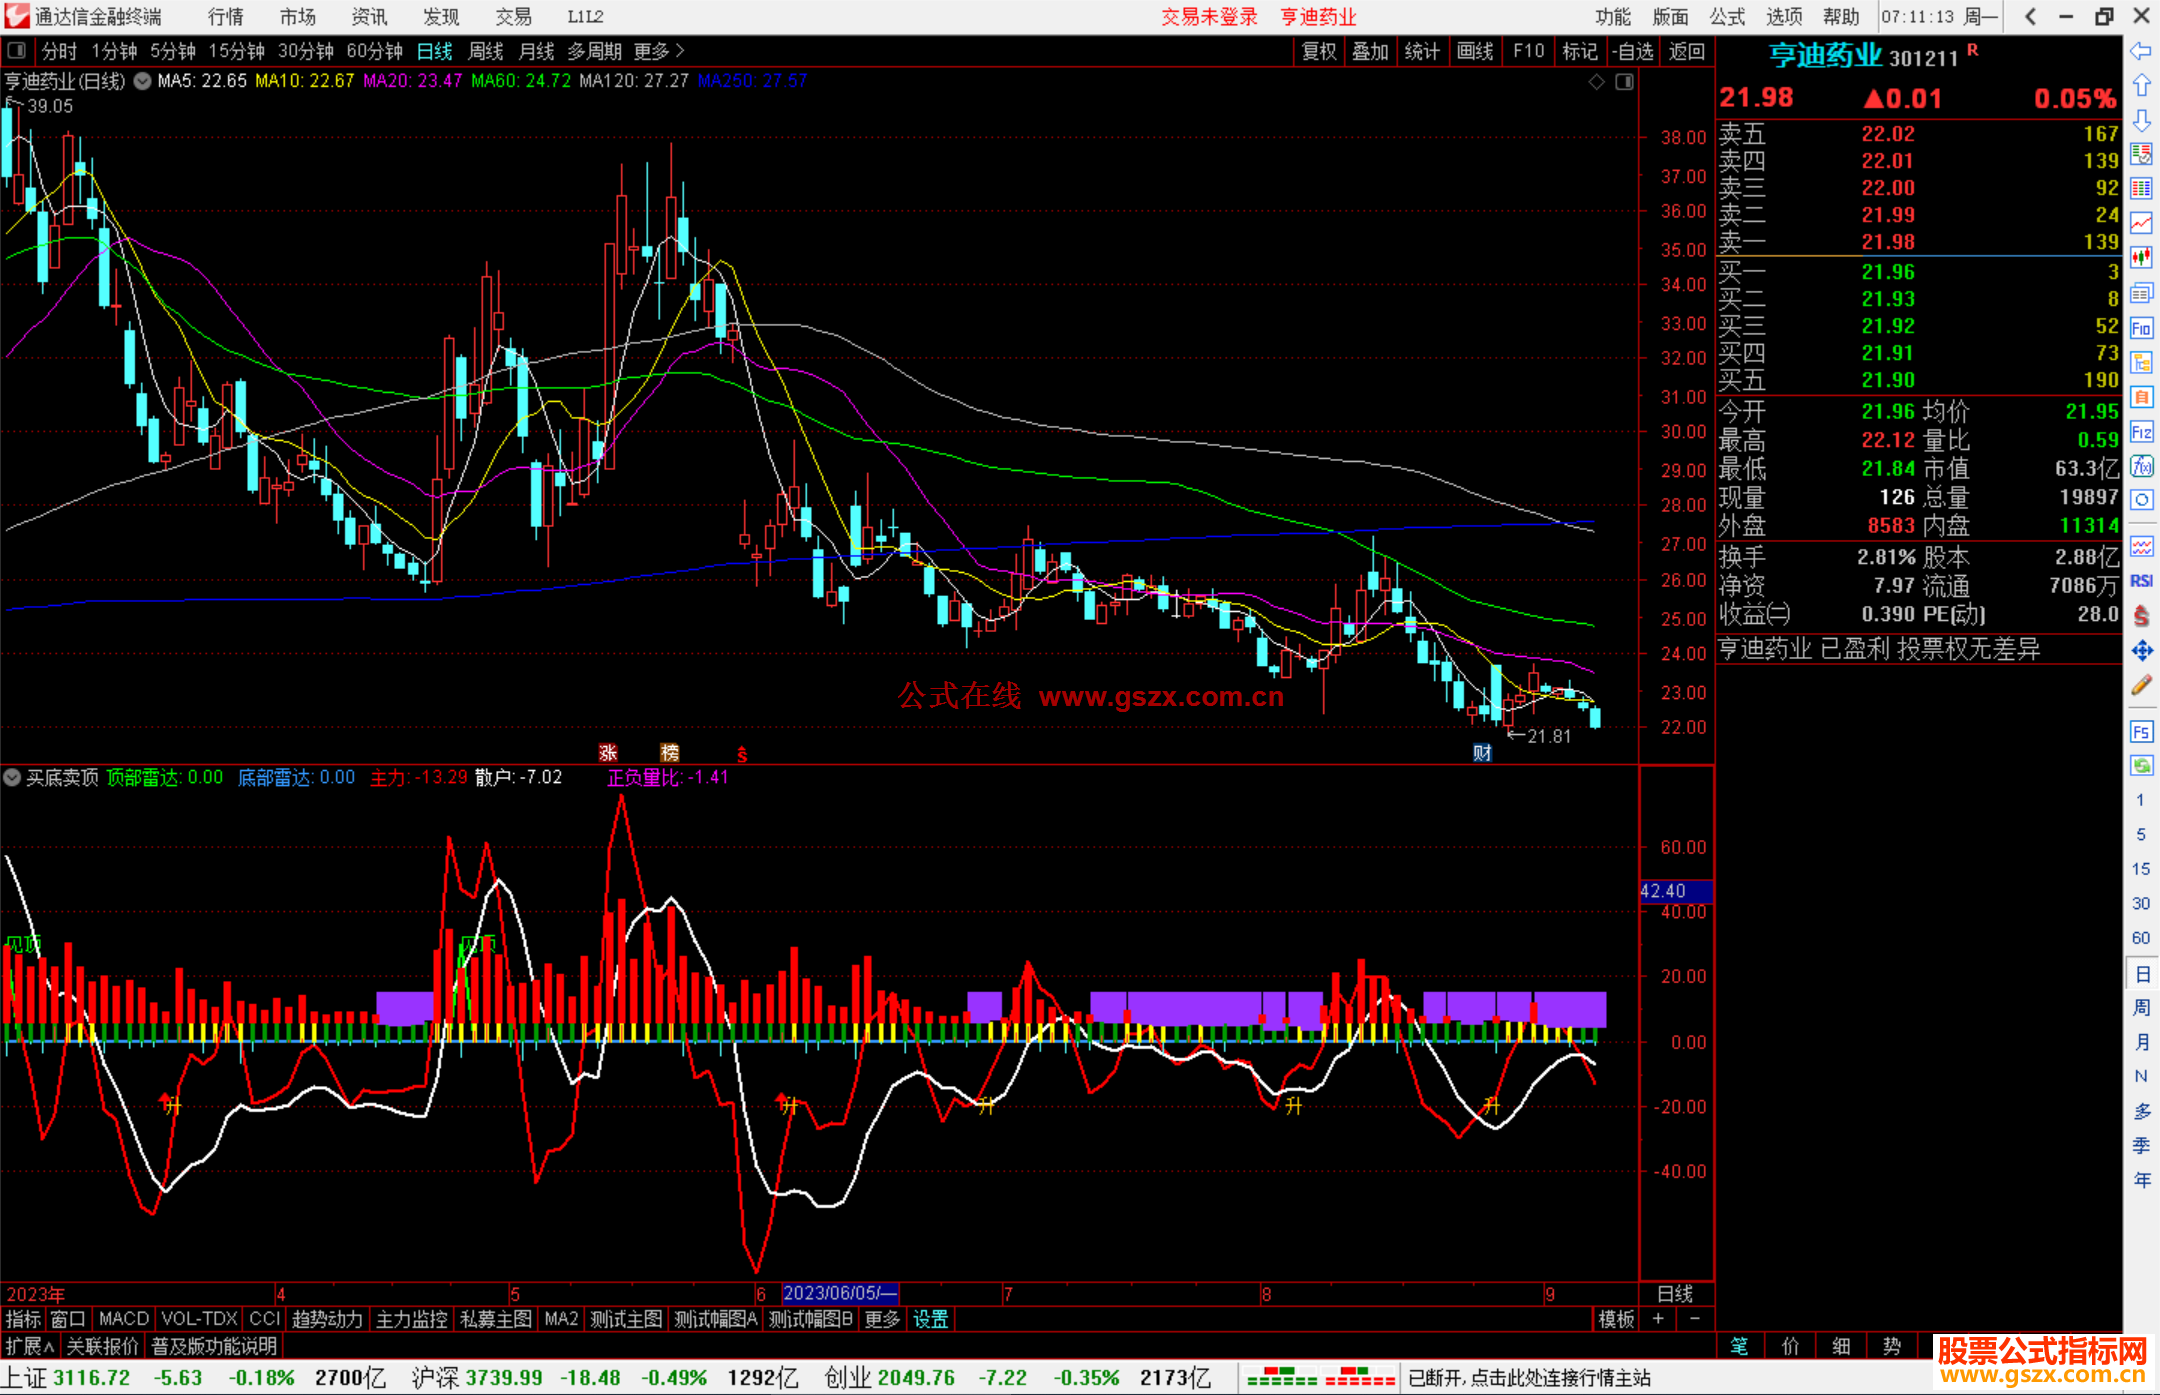Toggle the 买底卖顶 indicator circle button
The height and width of the screenshot is (1395, 2160).
(12, 777)
